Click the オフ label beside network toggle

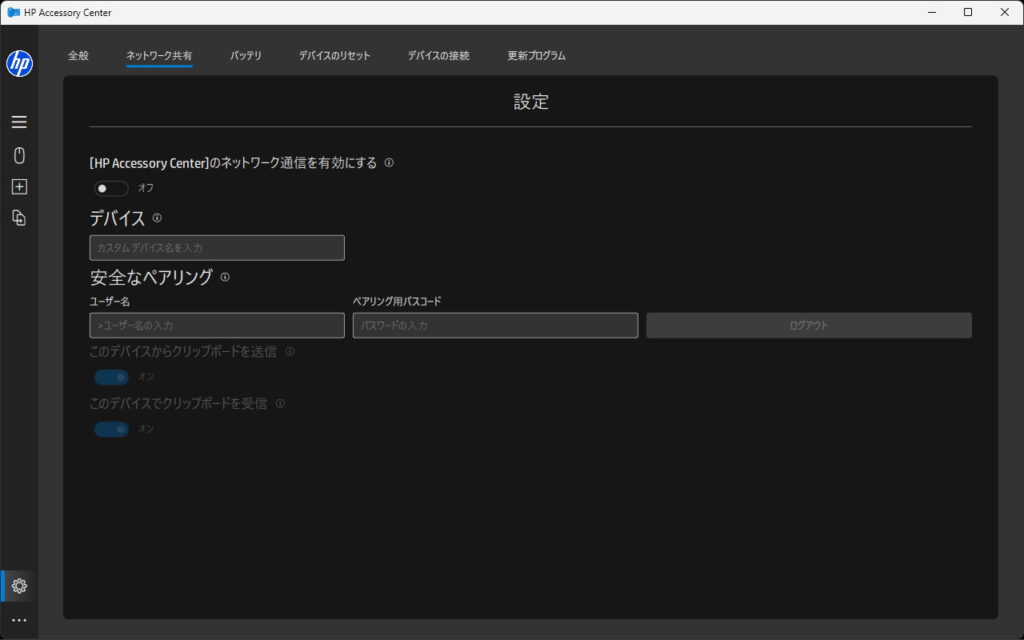point(146,188)
